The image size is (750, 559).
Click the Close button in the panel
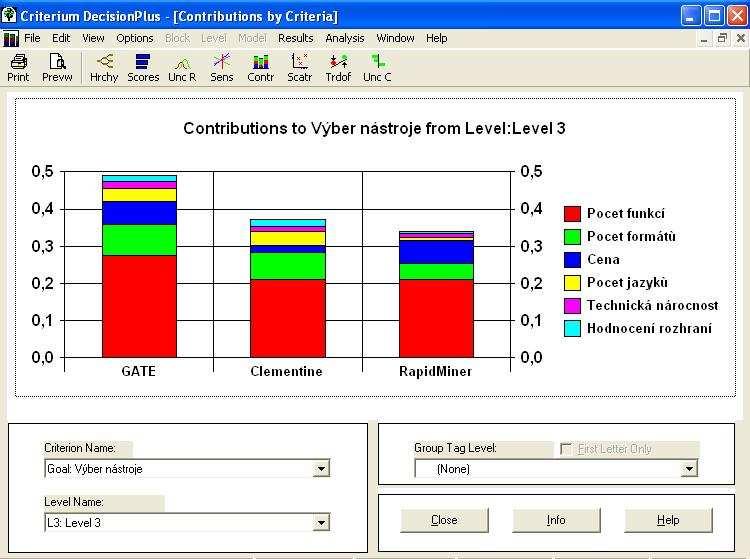tap(444, 520)
